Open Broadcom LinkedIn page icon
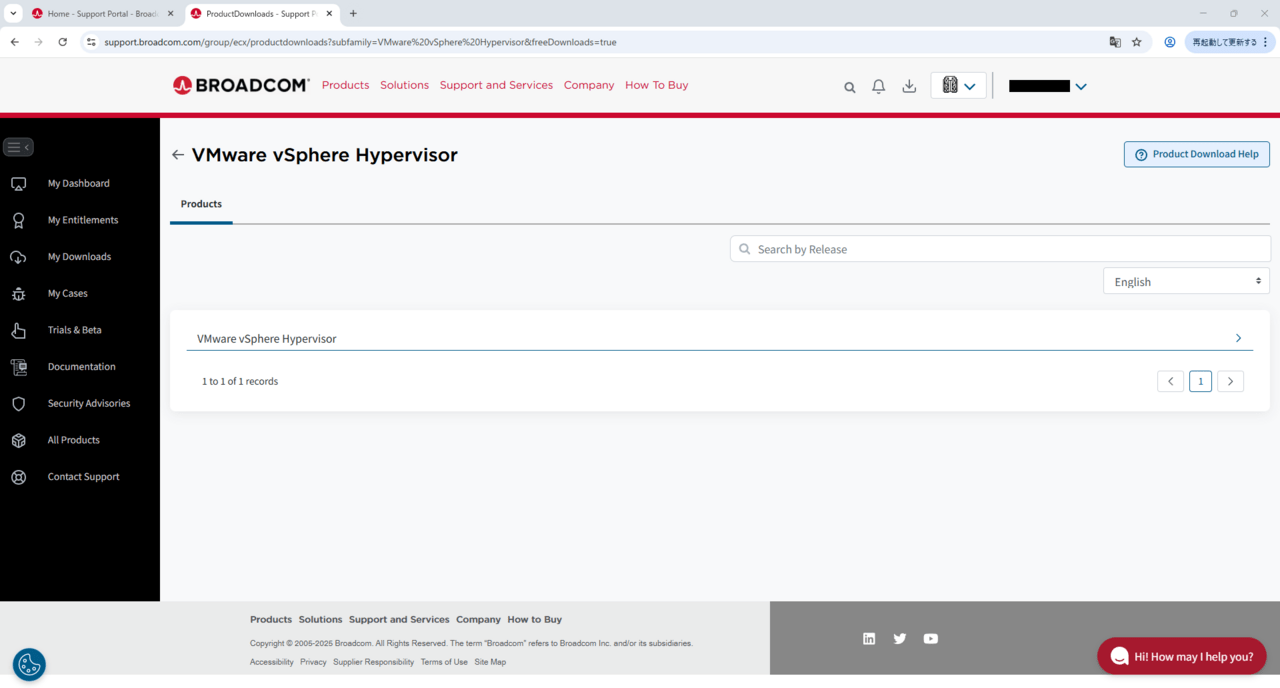The height and width of the screenshot is (688, 1280). point(869,638)
